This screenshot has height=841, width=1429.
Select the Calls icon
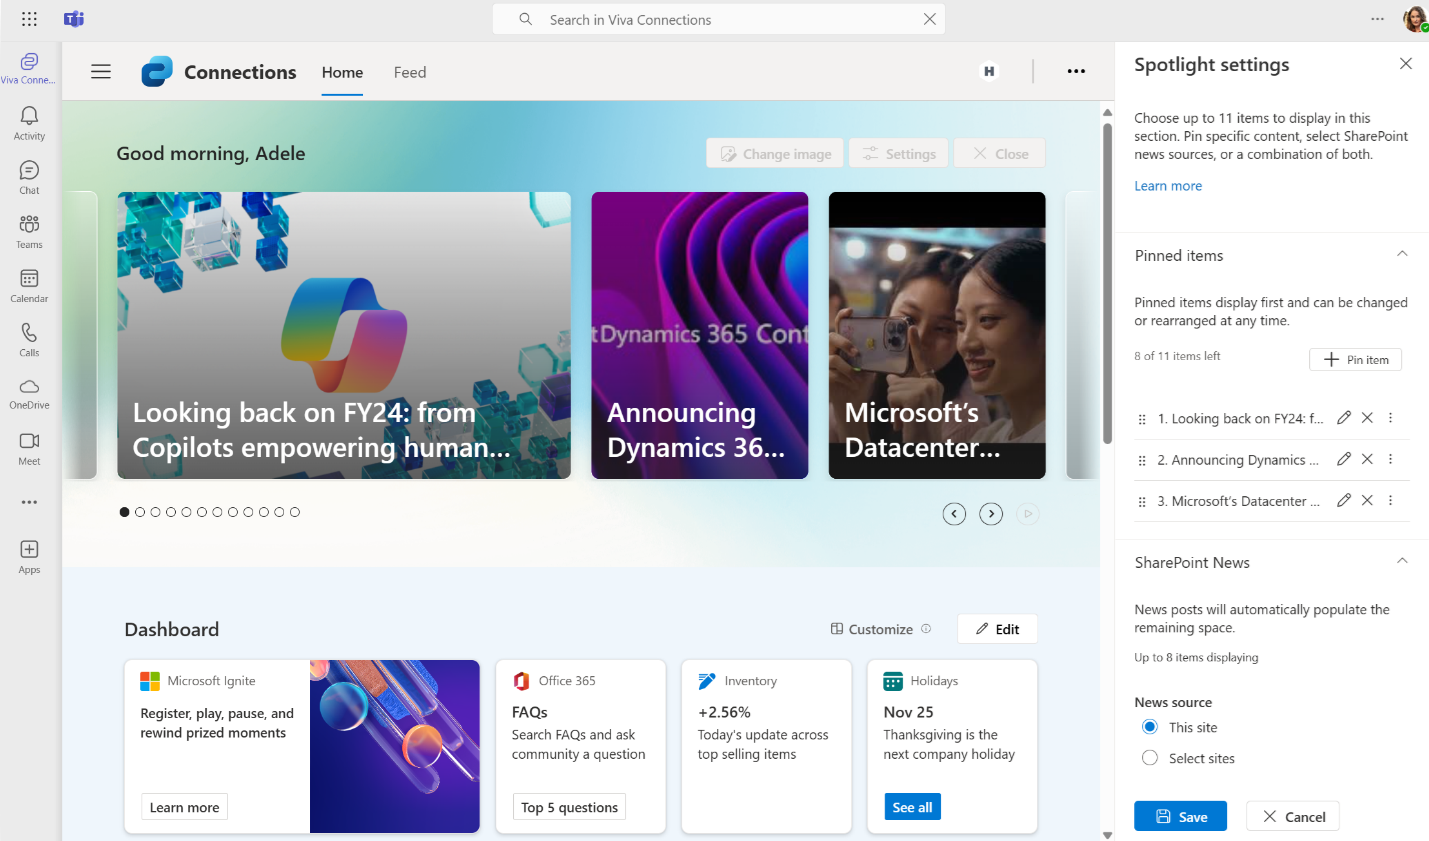pos(28,338)
